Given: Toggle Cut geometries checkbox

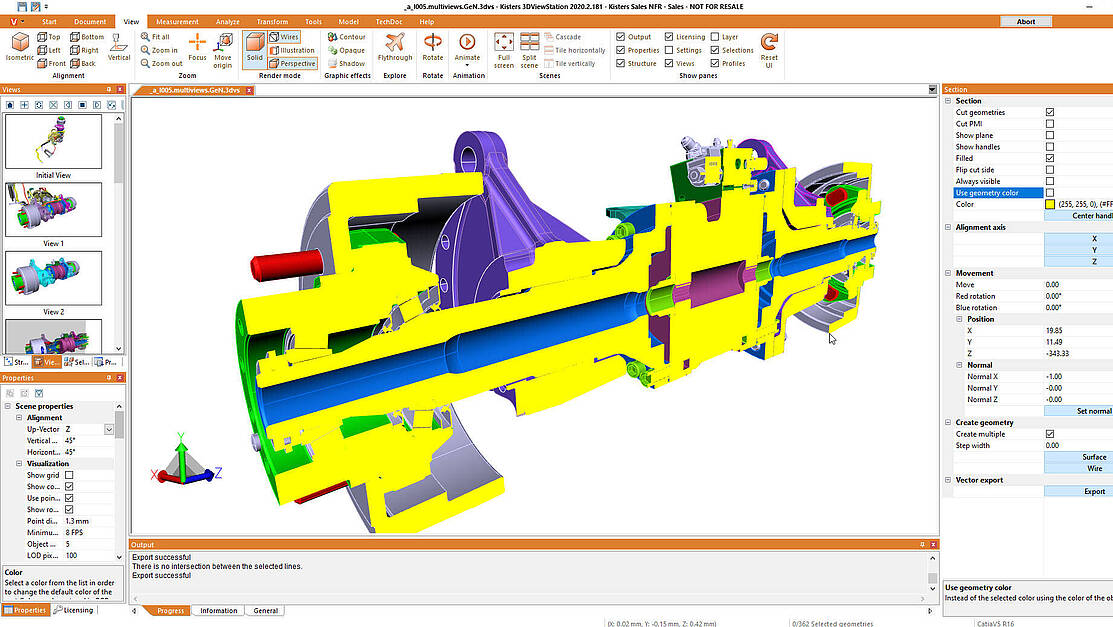Looking at the screenshot, I should 1050,112.
